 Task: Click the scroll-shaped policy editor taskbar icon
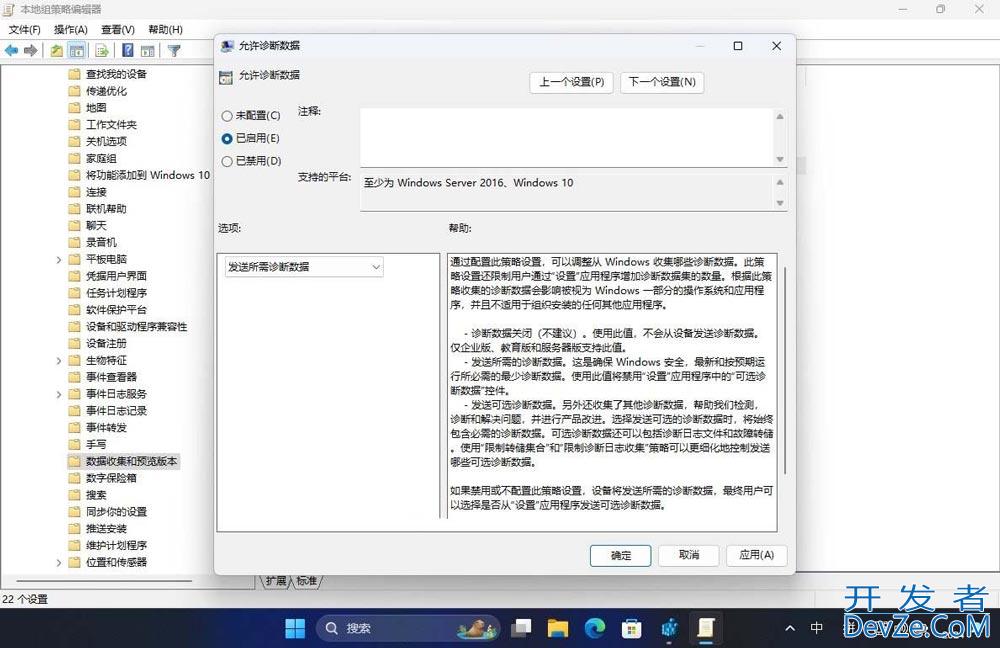(x=705, y=628)
